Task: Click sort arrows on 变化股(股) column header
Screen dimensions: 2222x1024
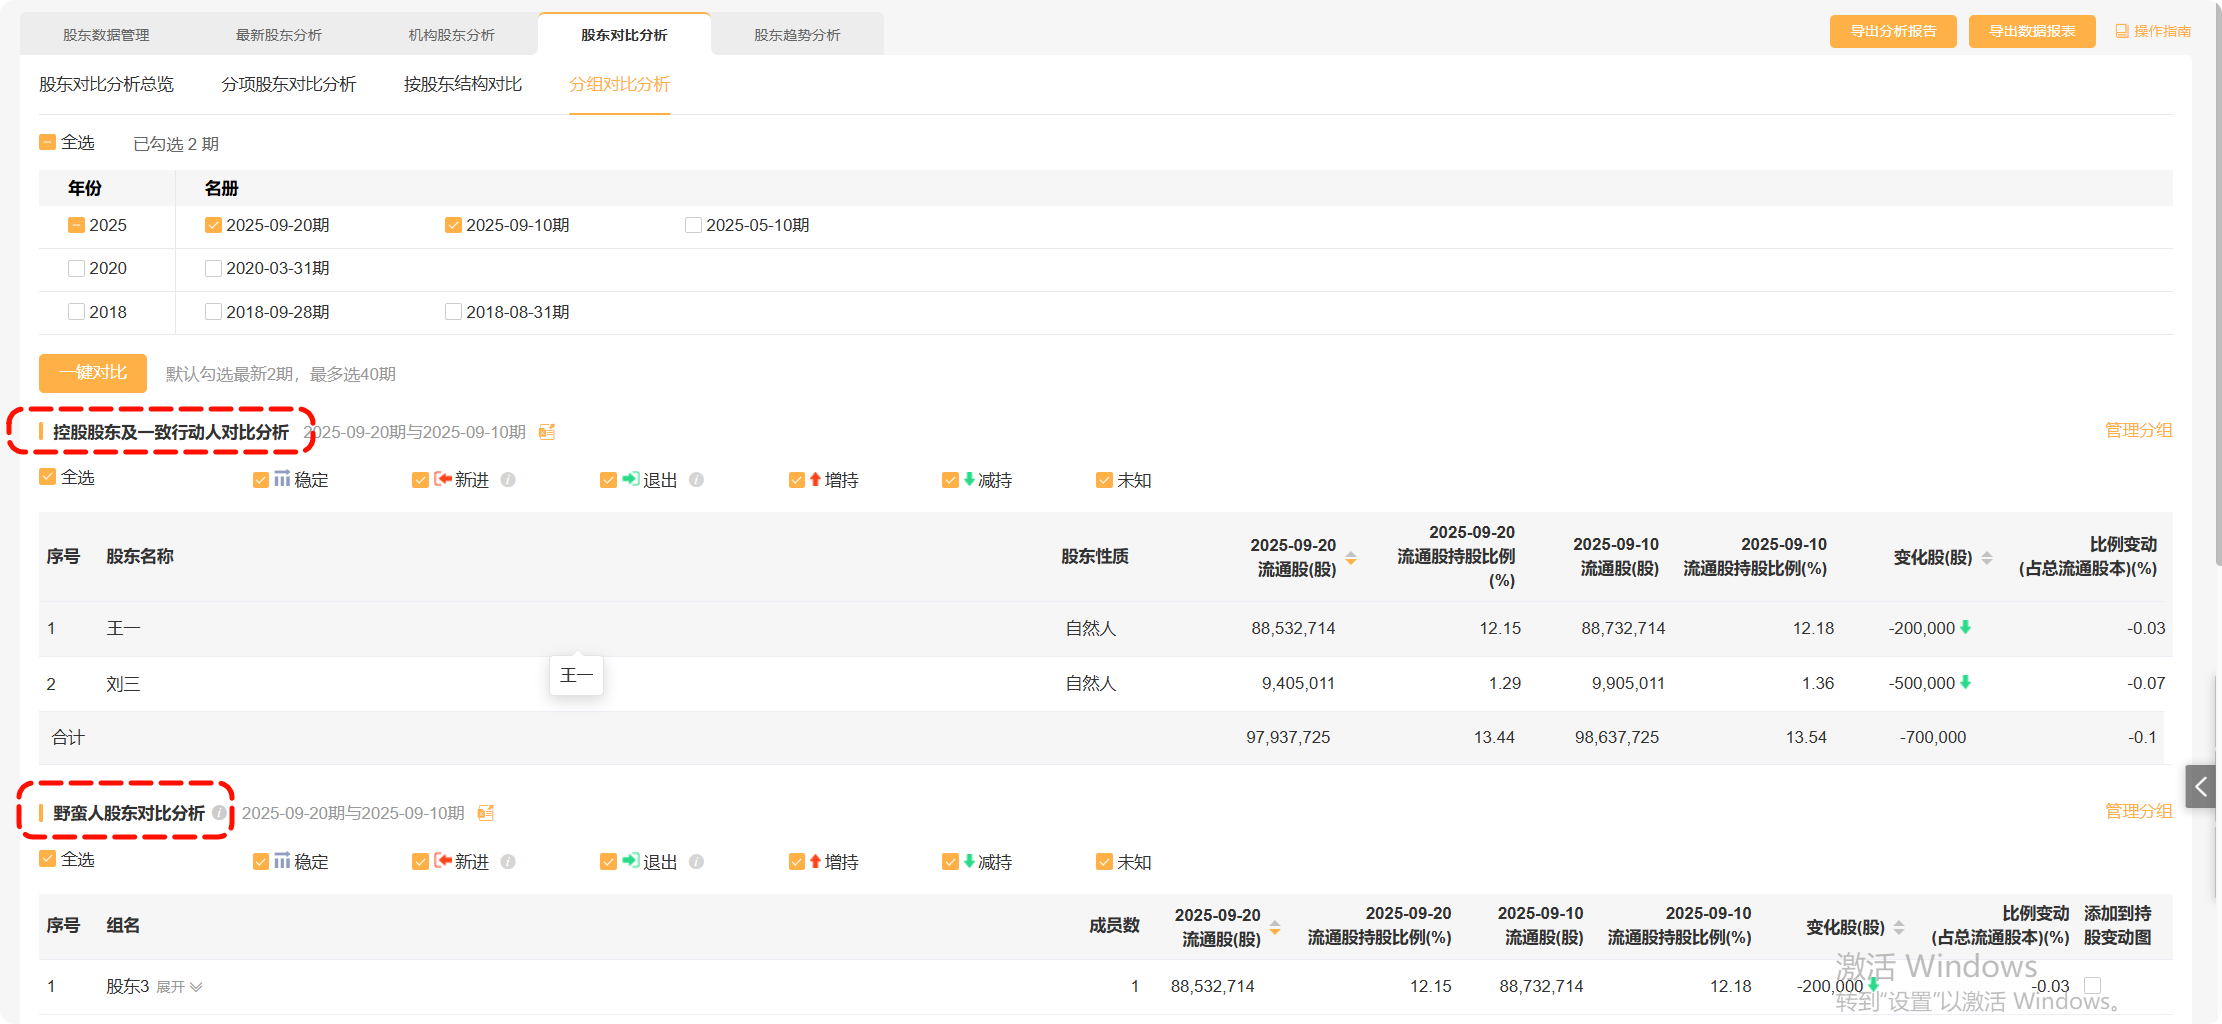Action: 1987,557
